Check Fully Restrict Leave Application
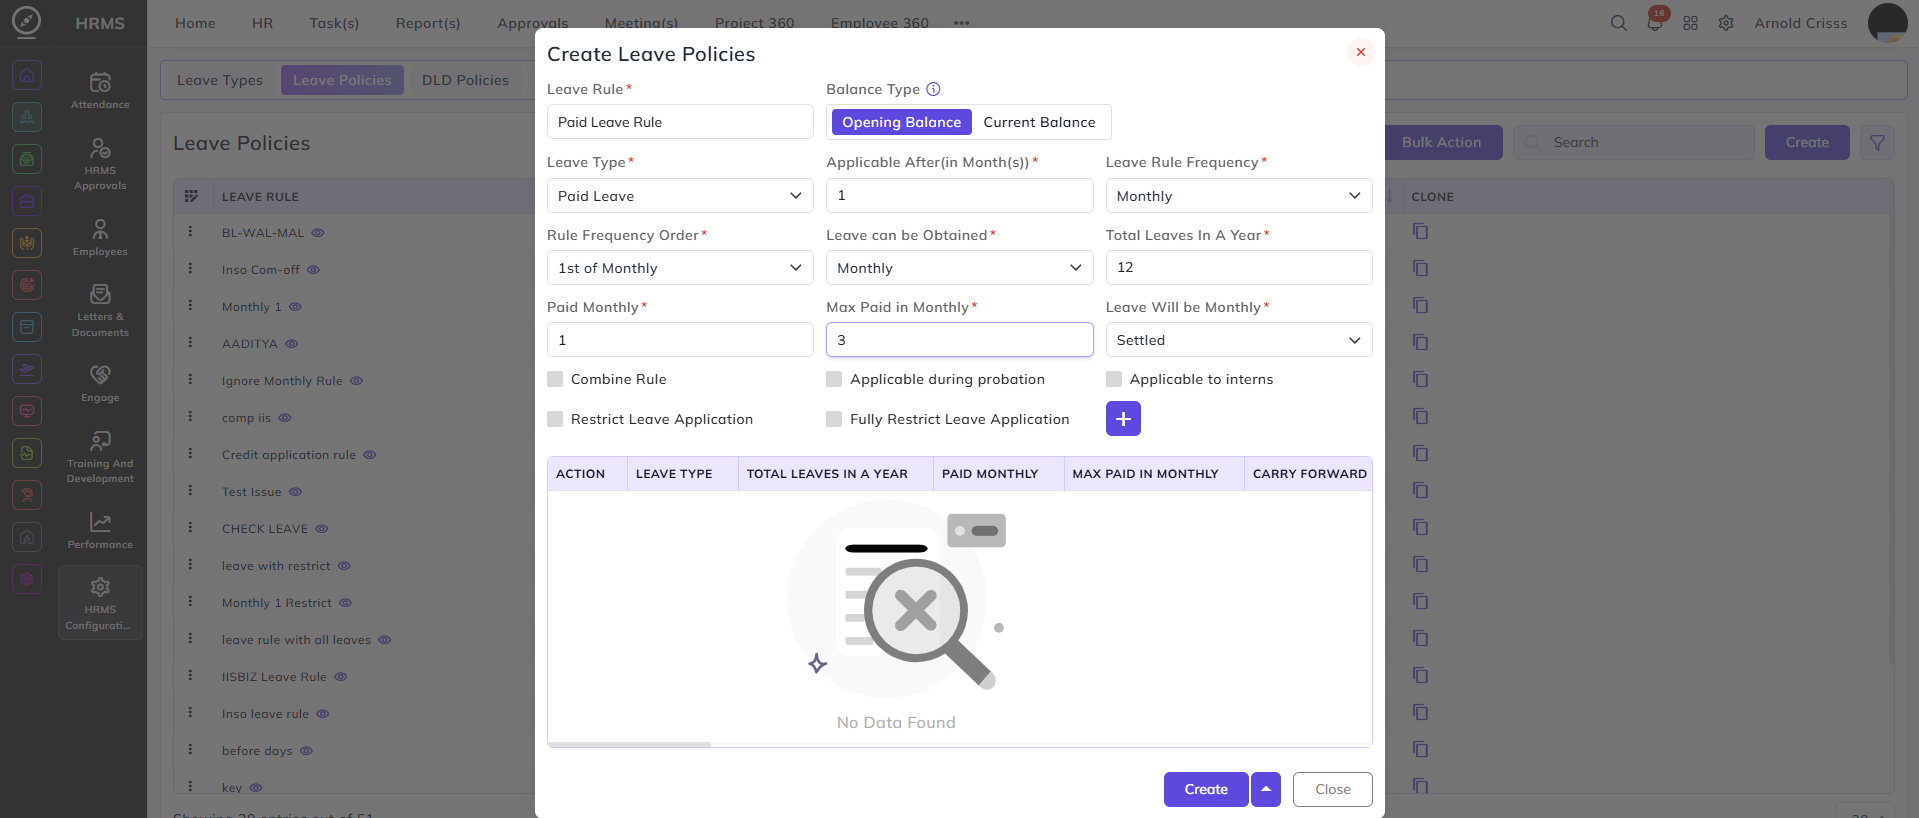 834,419
